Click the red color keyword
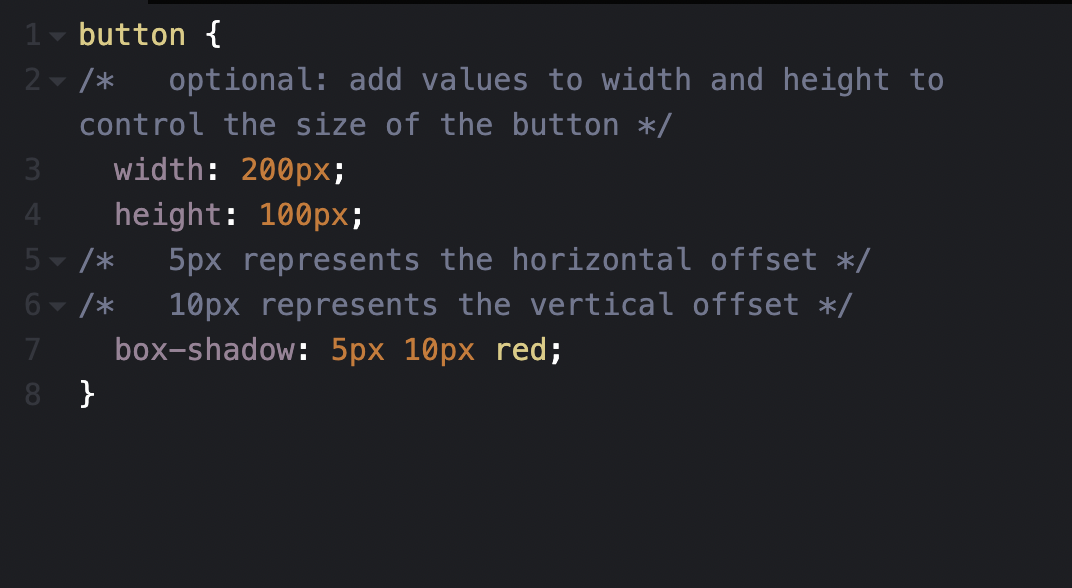This screenshot has height=588, width=1072. [522, 350]
